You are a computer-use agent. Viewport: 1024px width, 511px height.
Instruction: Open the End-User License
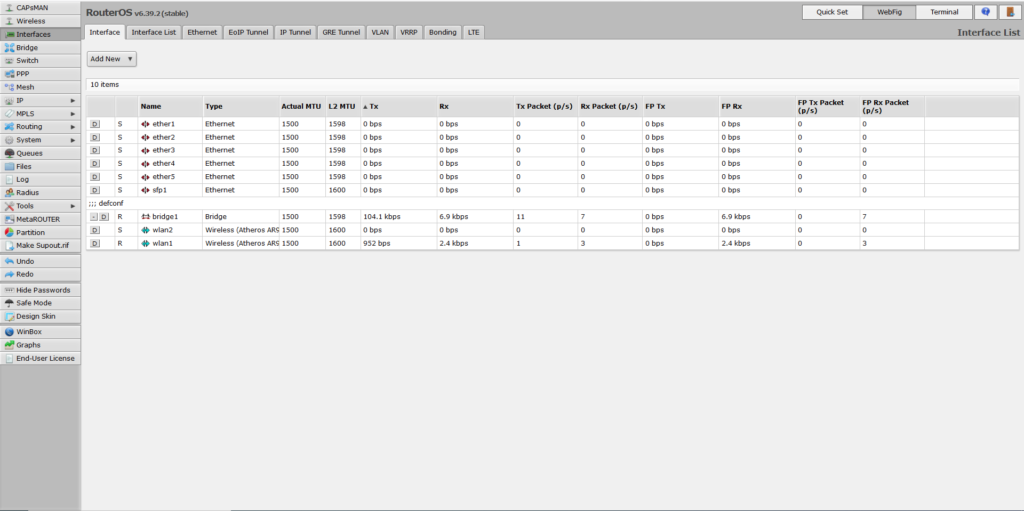pos(40,359)
